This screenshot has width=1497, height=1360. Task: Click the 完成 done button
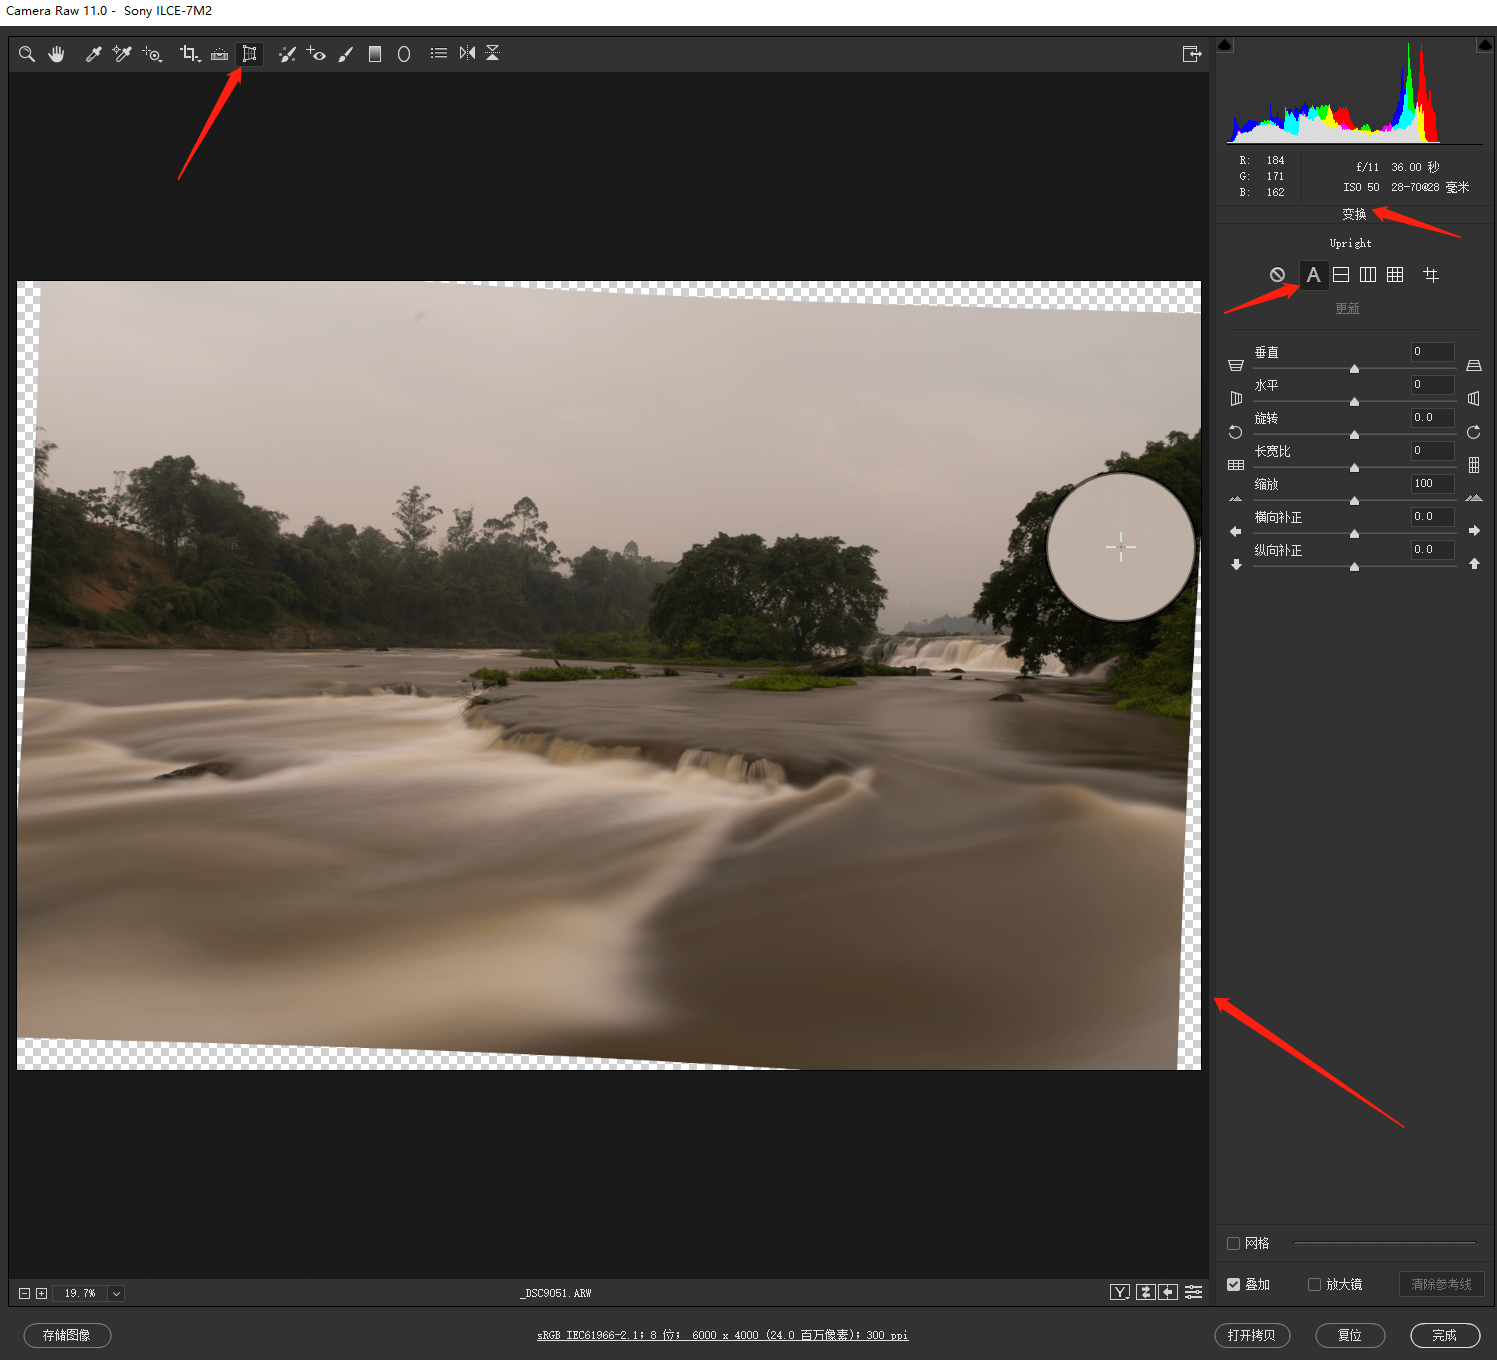(x=1444, y=1335)
